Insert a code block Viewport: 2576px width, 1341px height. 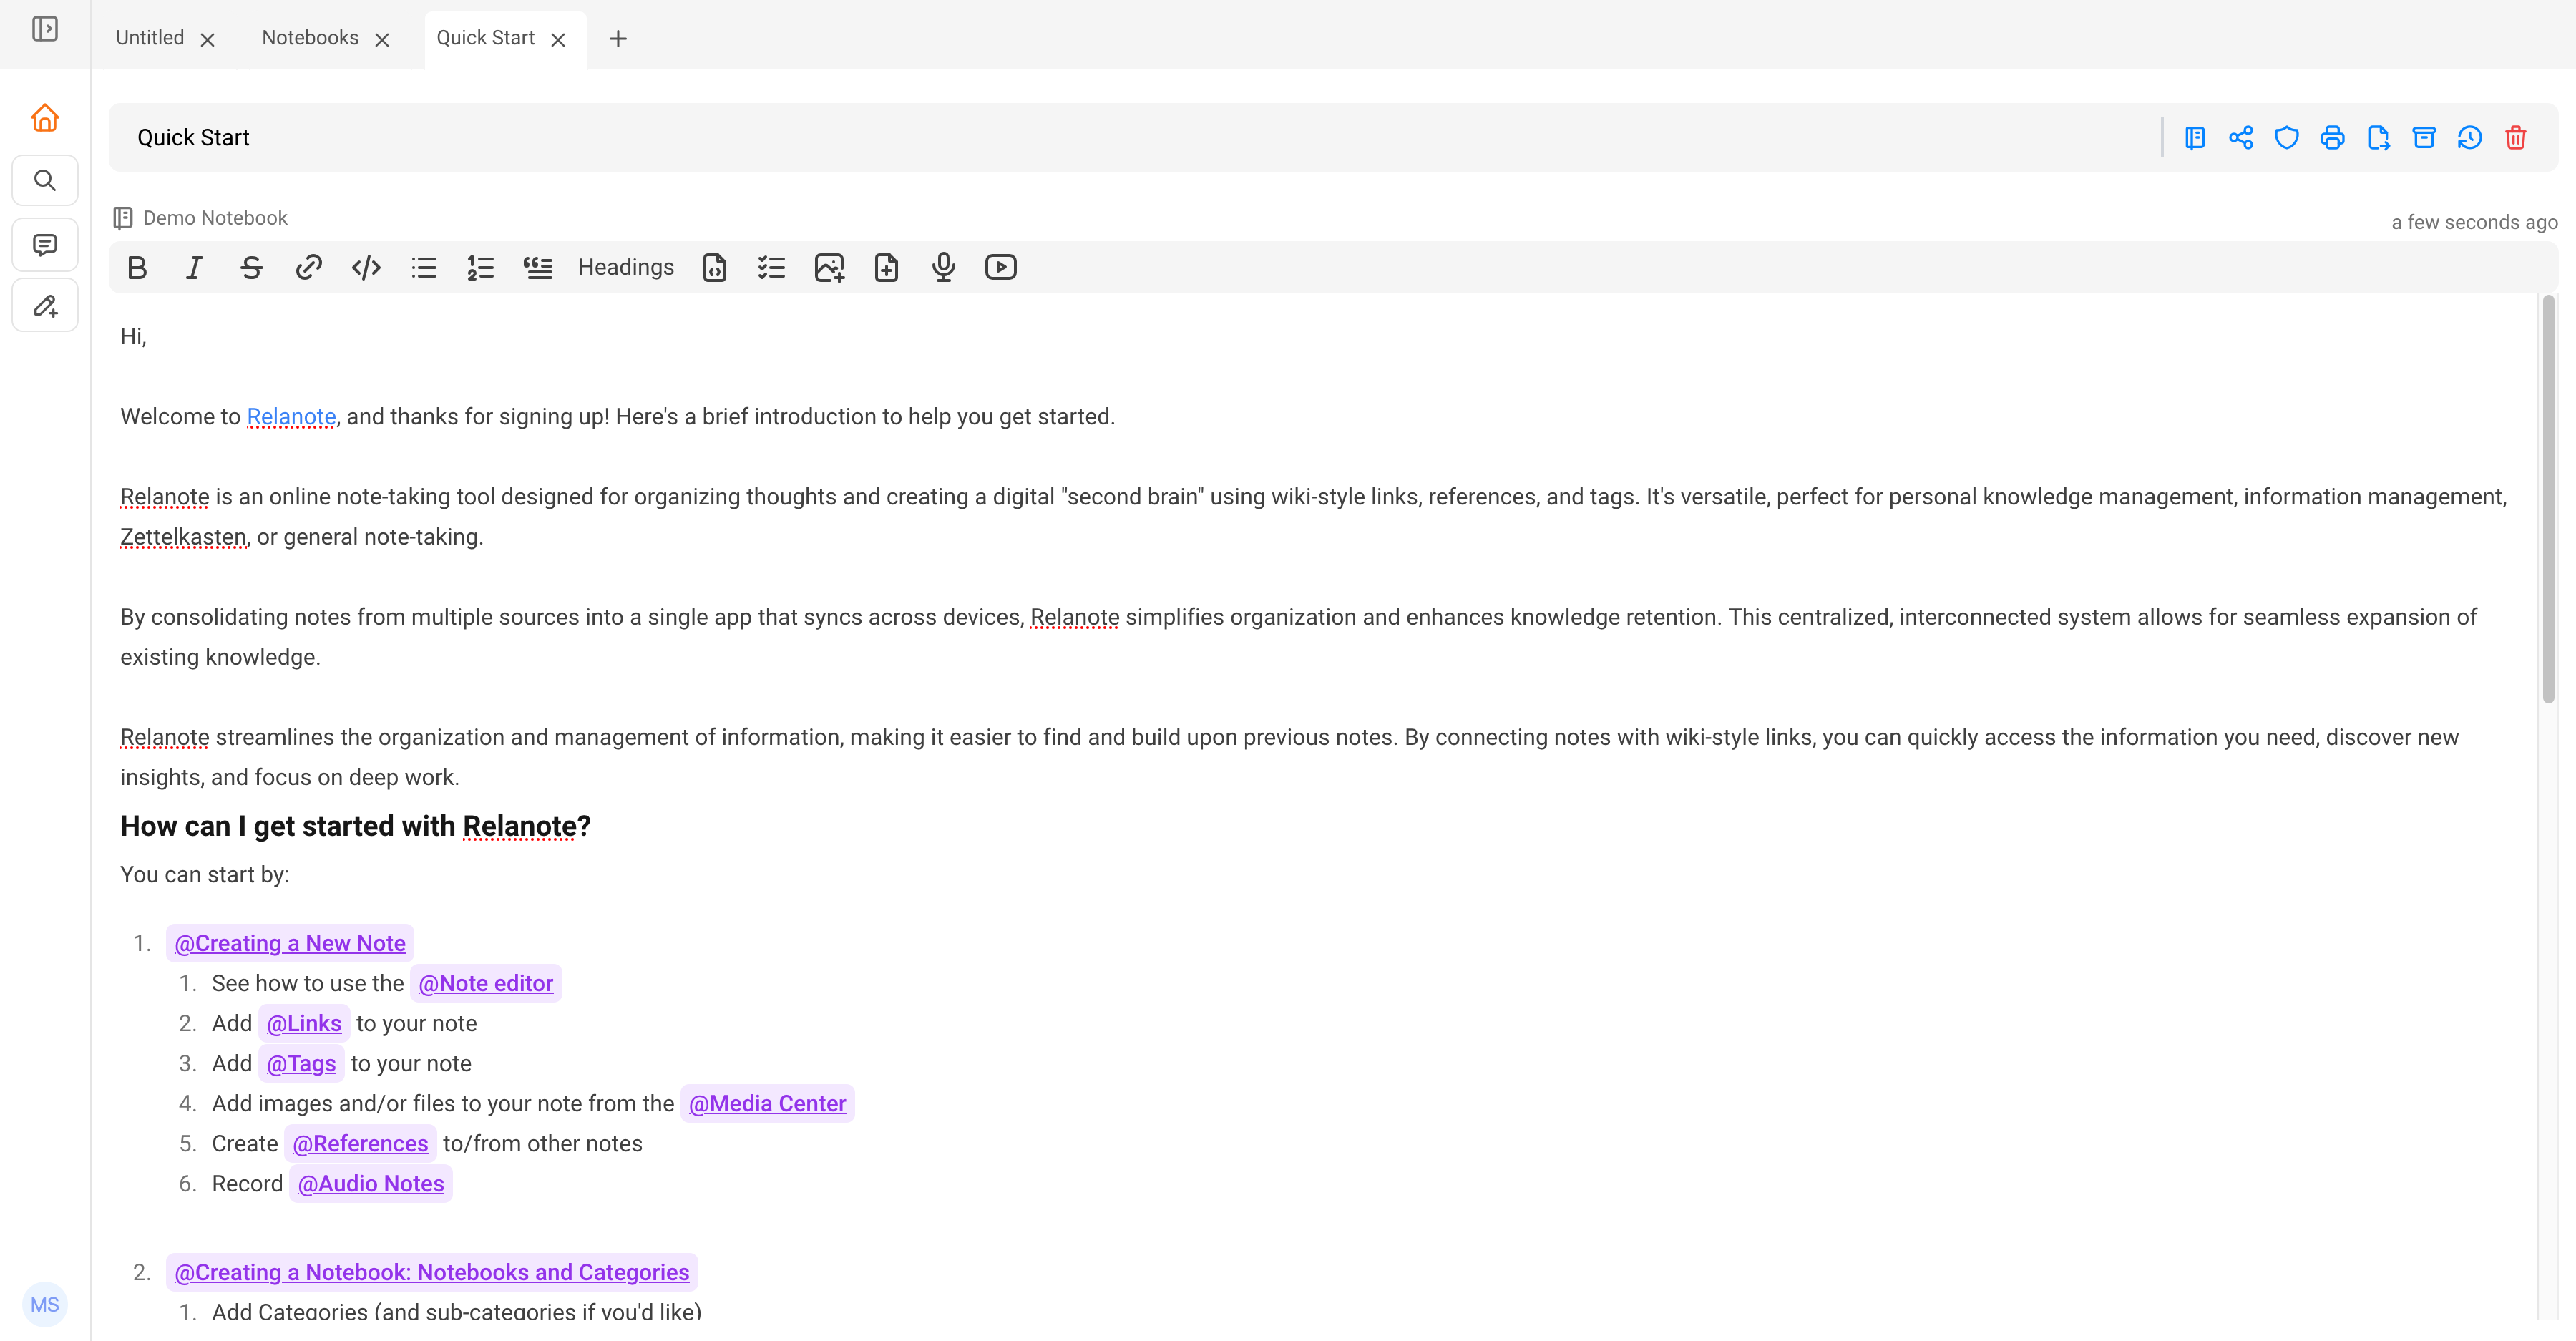tap(714, 268)
